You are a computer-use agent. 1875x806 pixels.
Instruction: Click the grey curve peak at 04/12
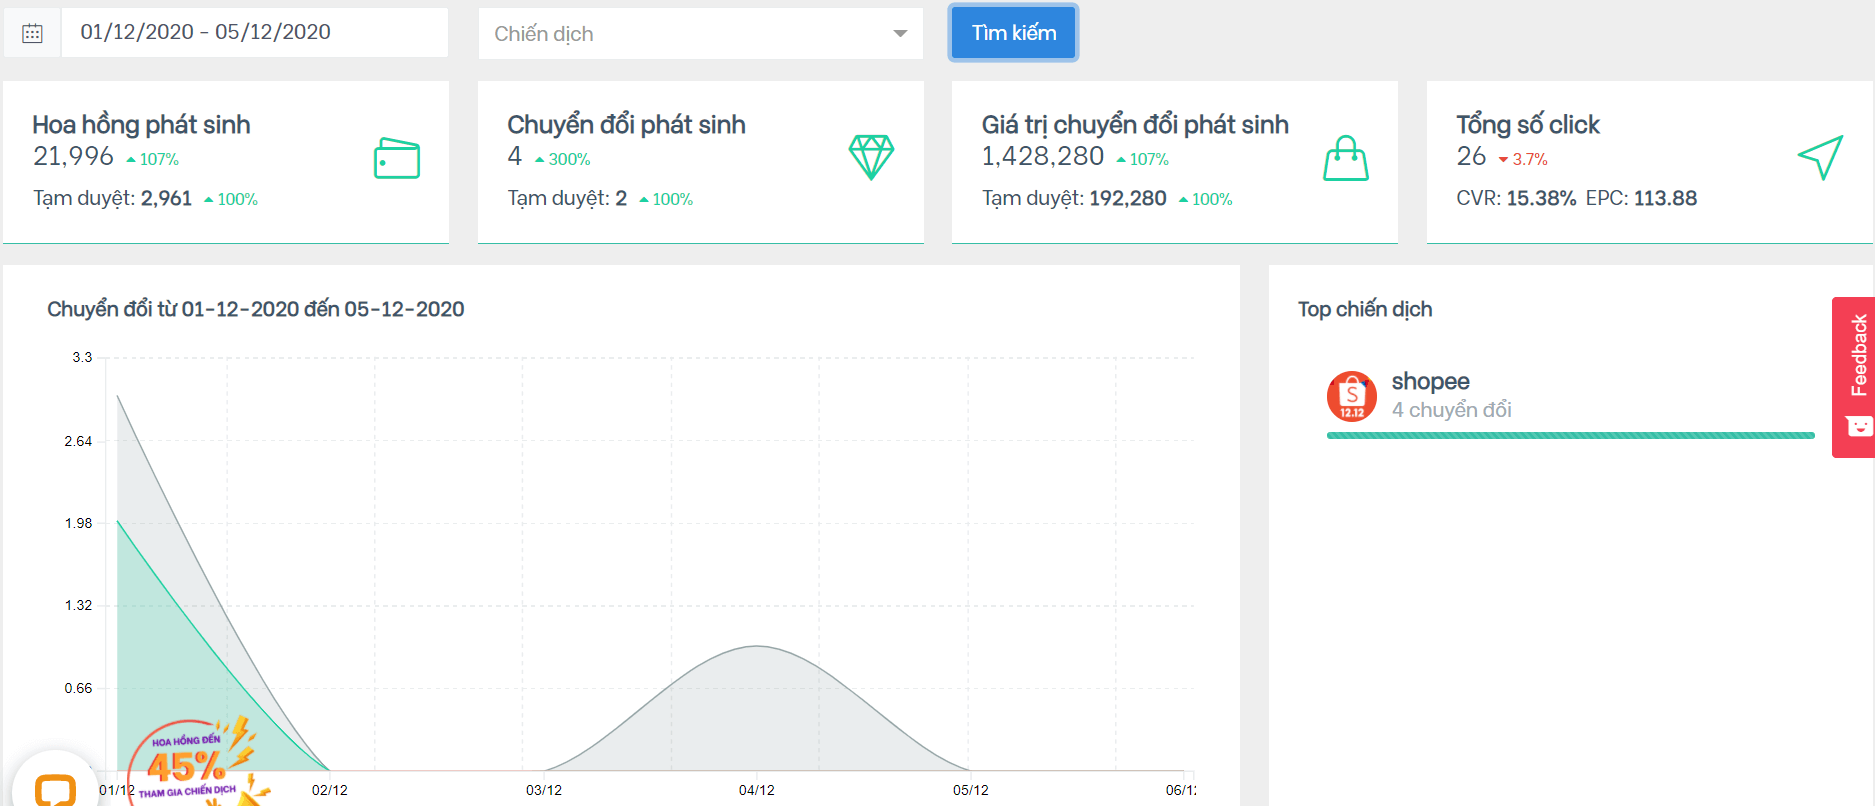(x=757, y=647)
